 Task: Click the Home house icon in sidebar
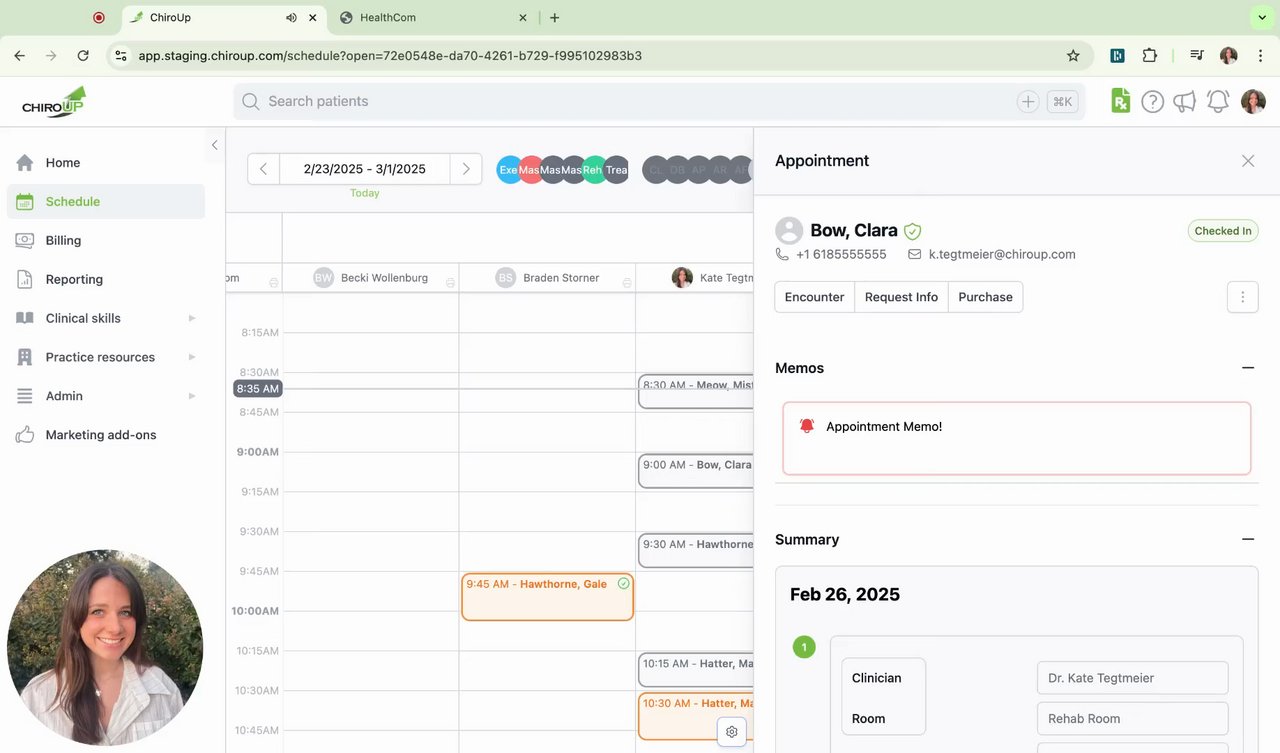[25, 162]
